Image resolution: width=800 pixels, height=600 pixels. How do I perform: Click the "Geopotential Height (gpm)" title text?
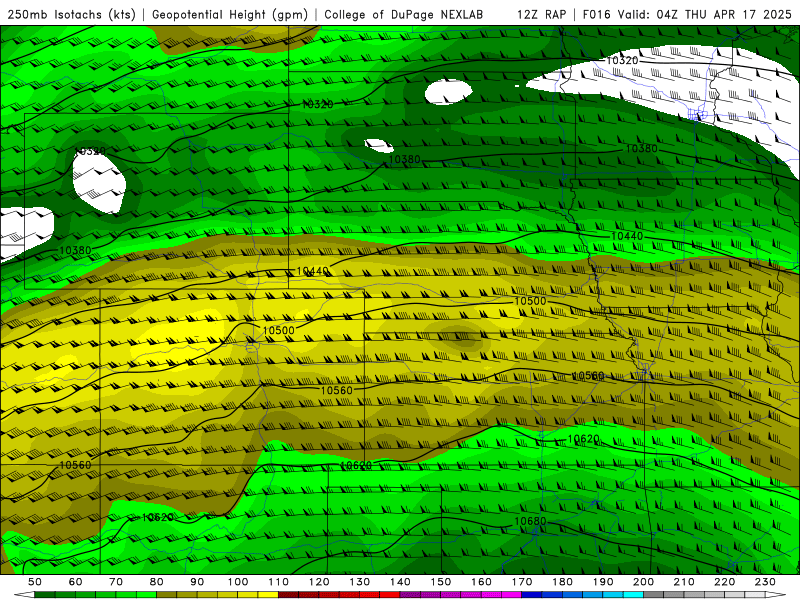[x=230, y=14]
